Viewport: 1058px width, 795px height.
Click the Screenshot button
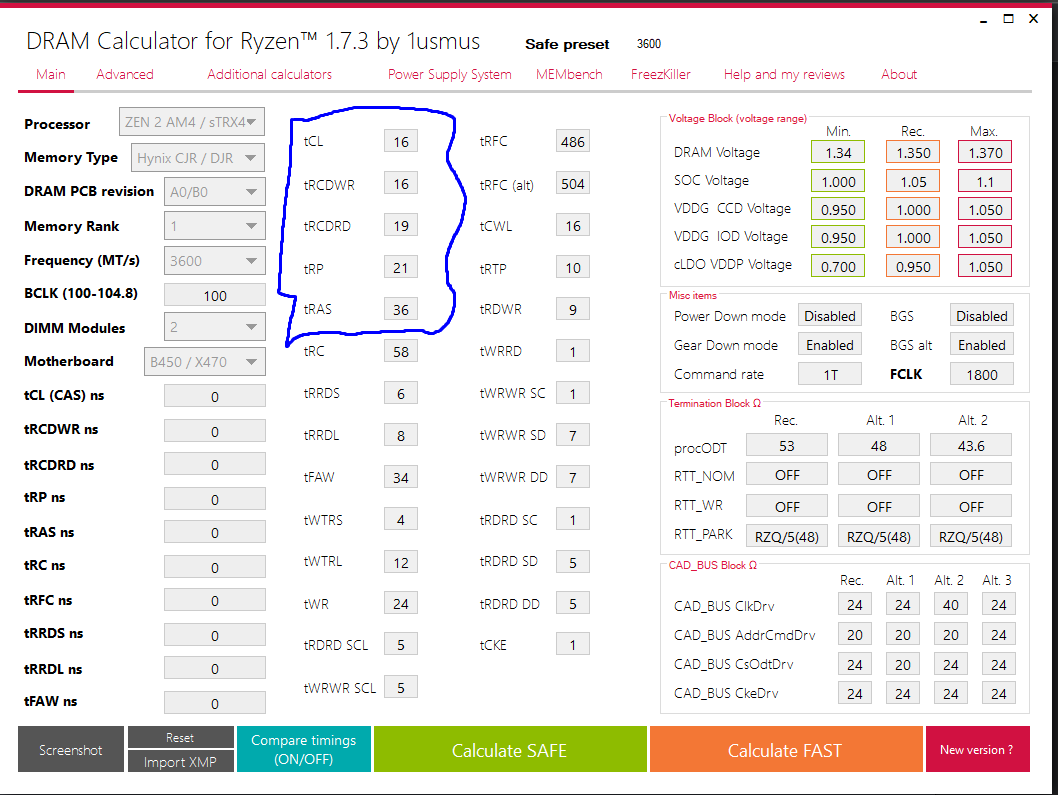(x=71, y=749)
